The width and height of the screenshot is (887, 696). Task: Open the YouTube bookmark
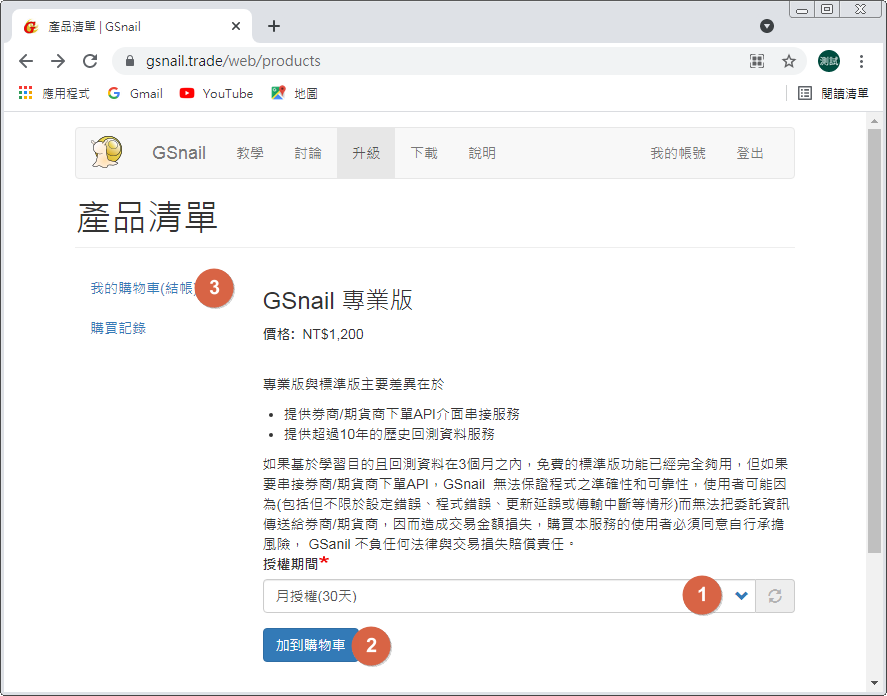click(216, 93)
